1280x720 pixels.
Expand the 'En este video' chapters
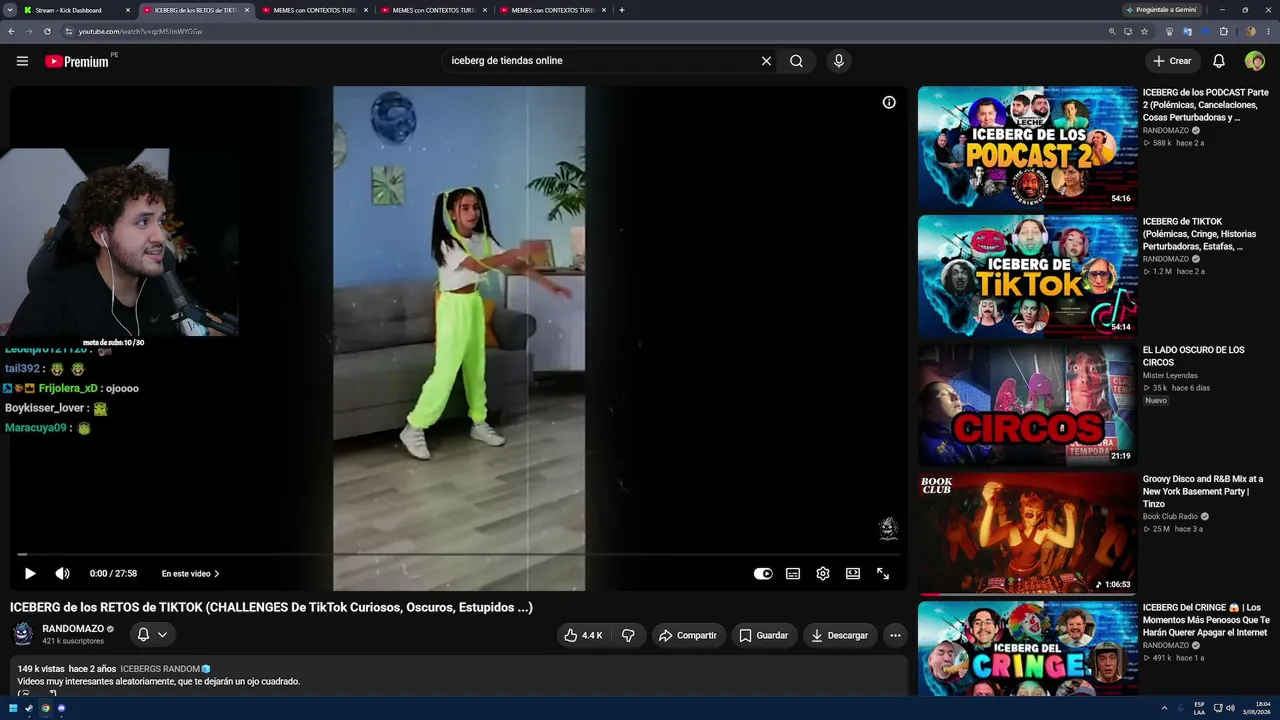coord(190,574)
